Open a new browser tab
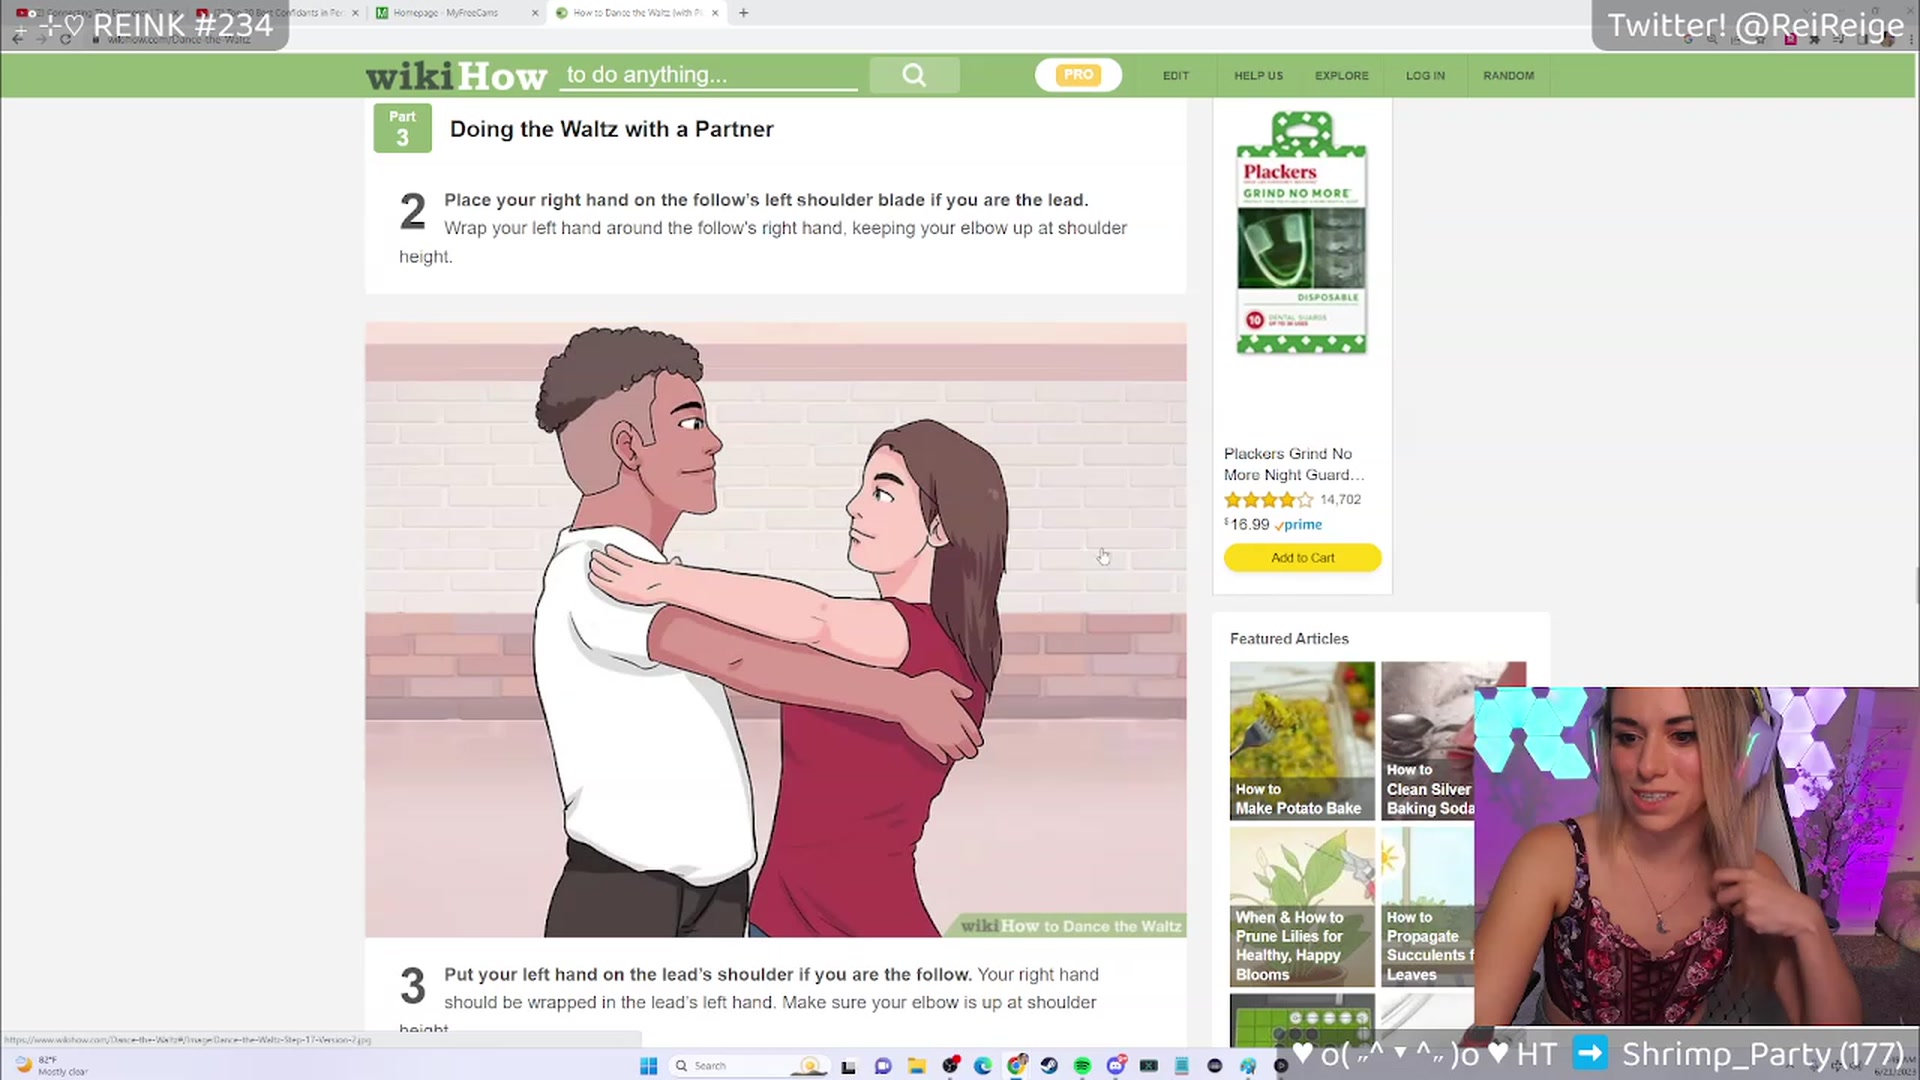The width and height of the screenshot is (1920, 1080). [x=743, y=13]
